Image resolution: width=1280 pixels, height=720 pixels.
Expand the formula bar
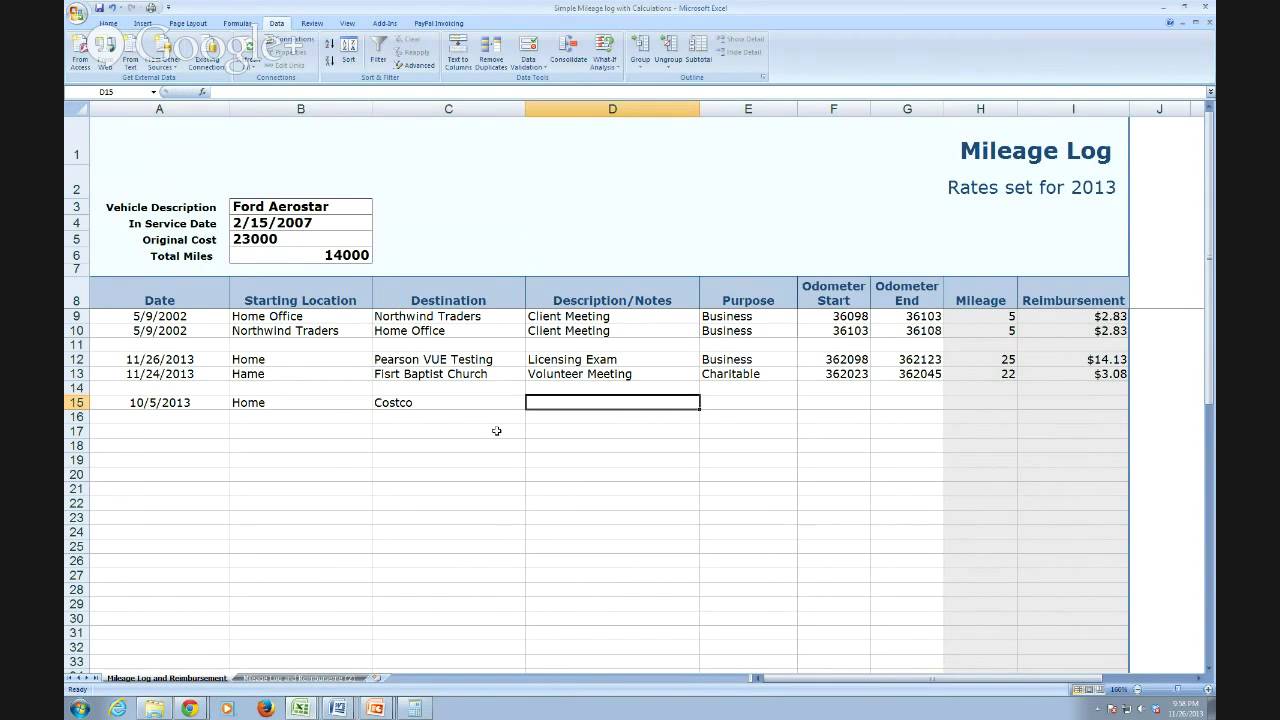1210,92
